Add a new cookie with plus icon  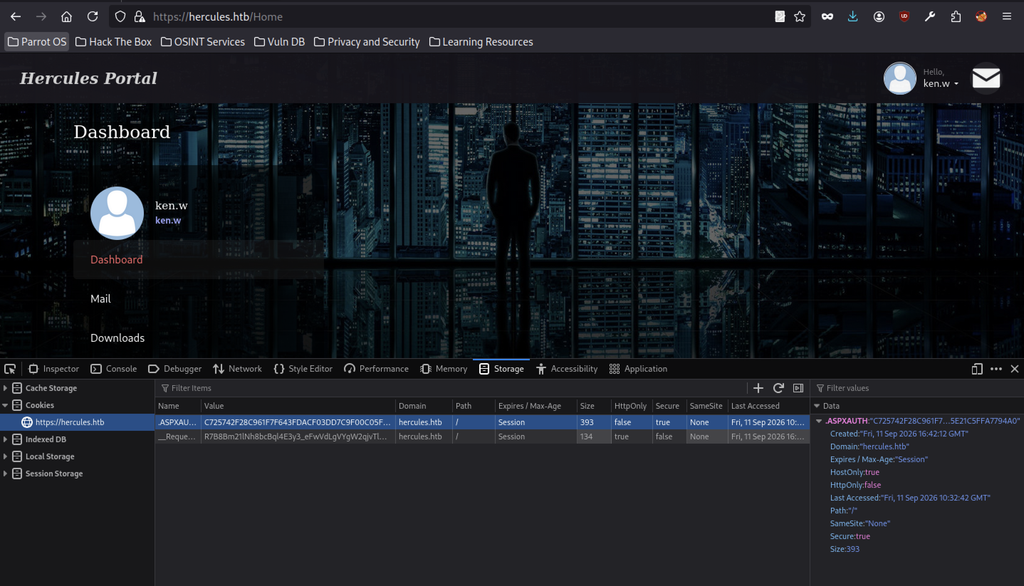click(x=758, y=388)
